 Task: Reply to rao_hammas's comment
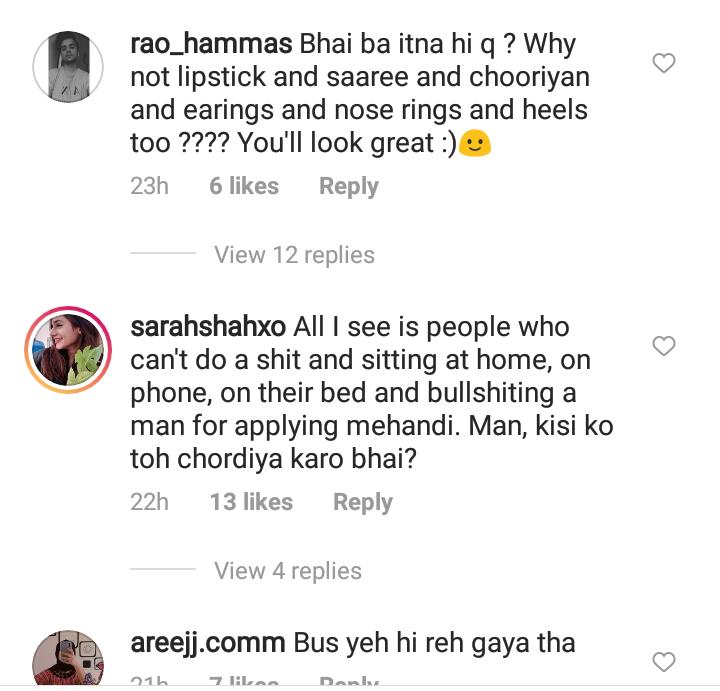[x=348, y=186]
